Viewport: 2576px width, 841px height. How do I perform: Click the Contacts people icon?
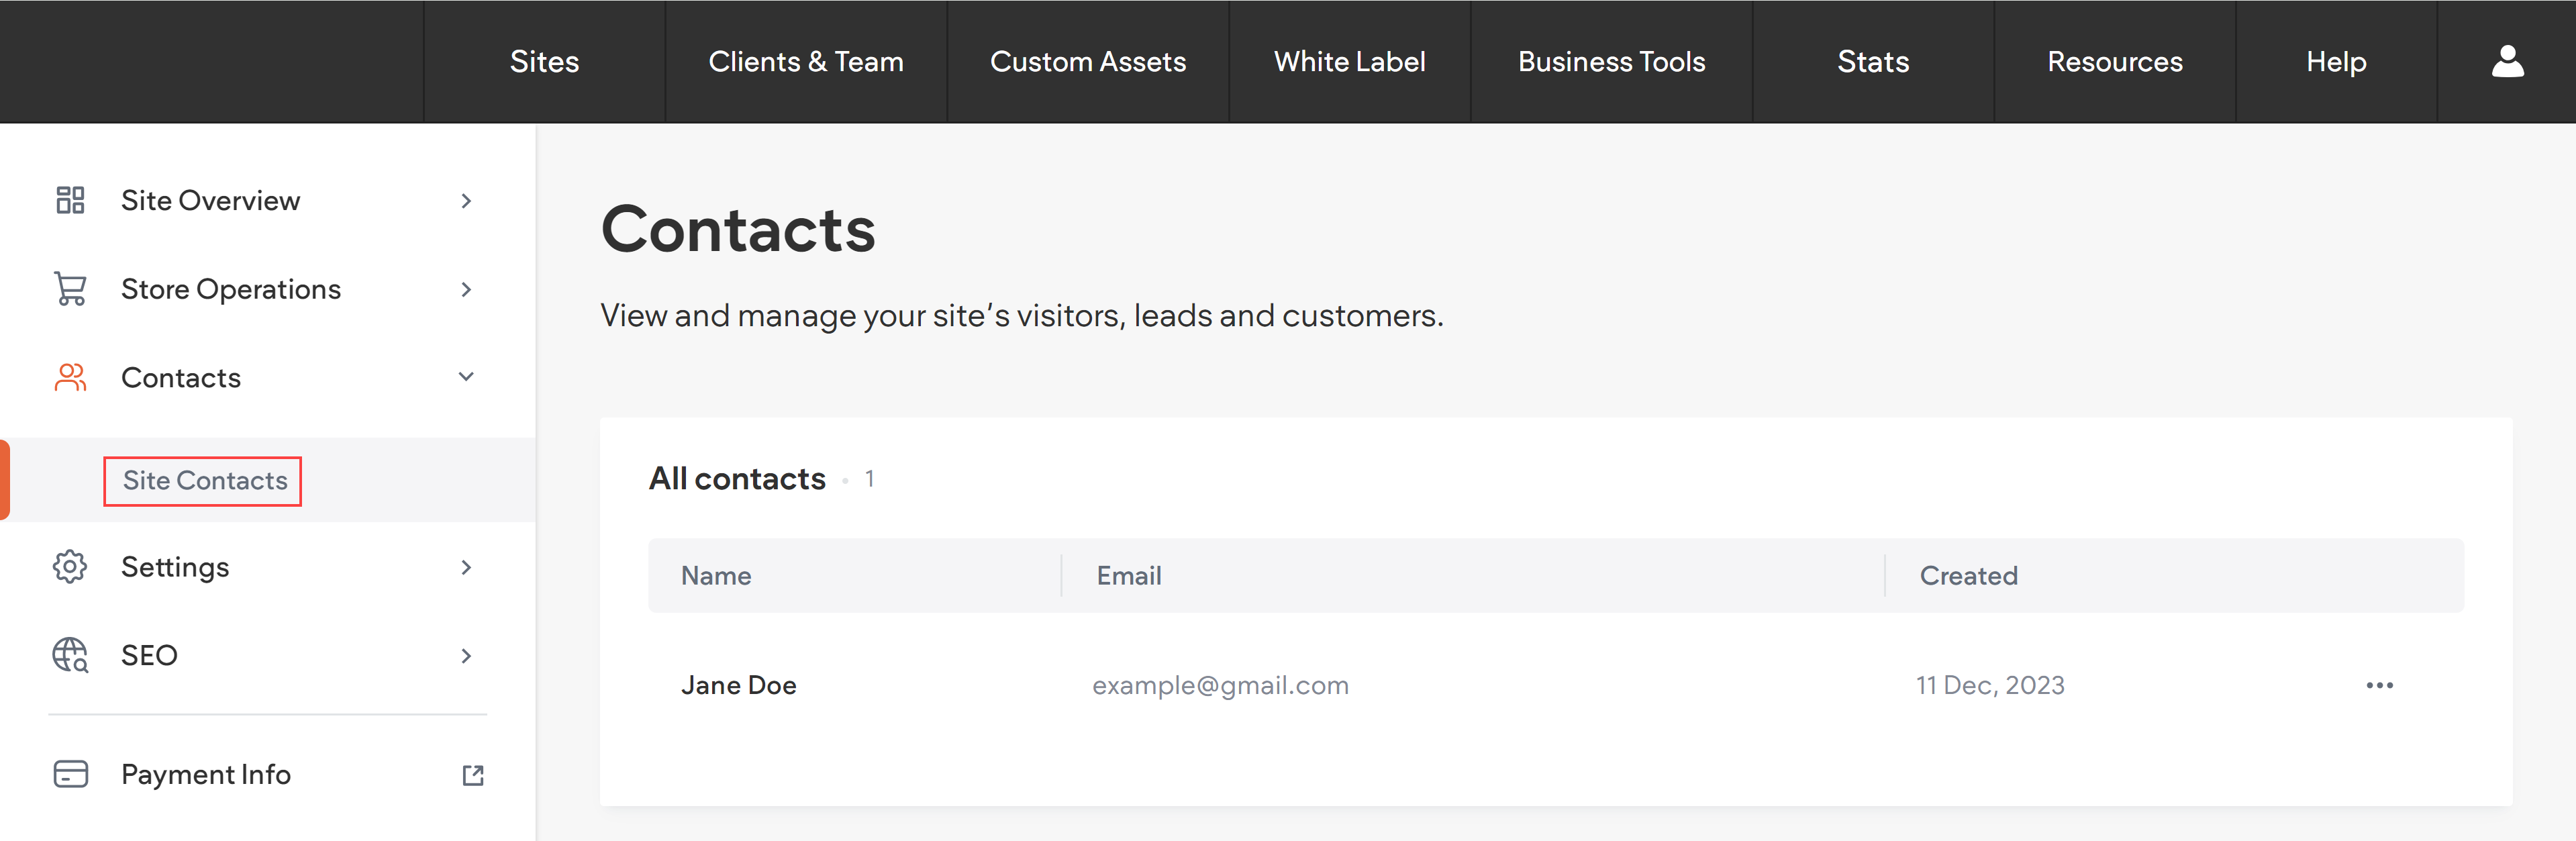pos(69,377)
